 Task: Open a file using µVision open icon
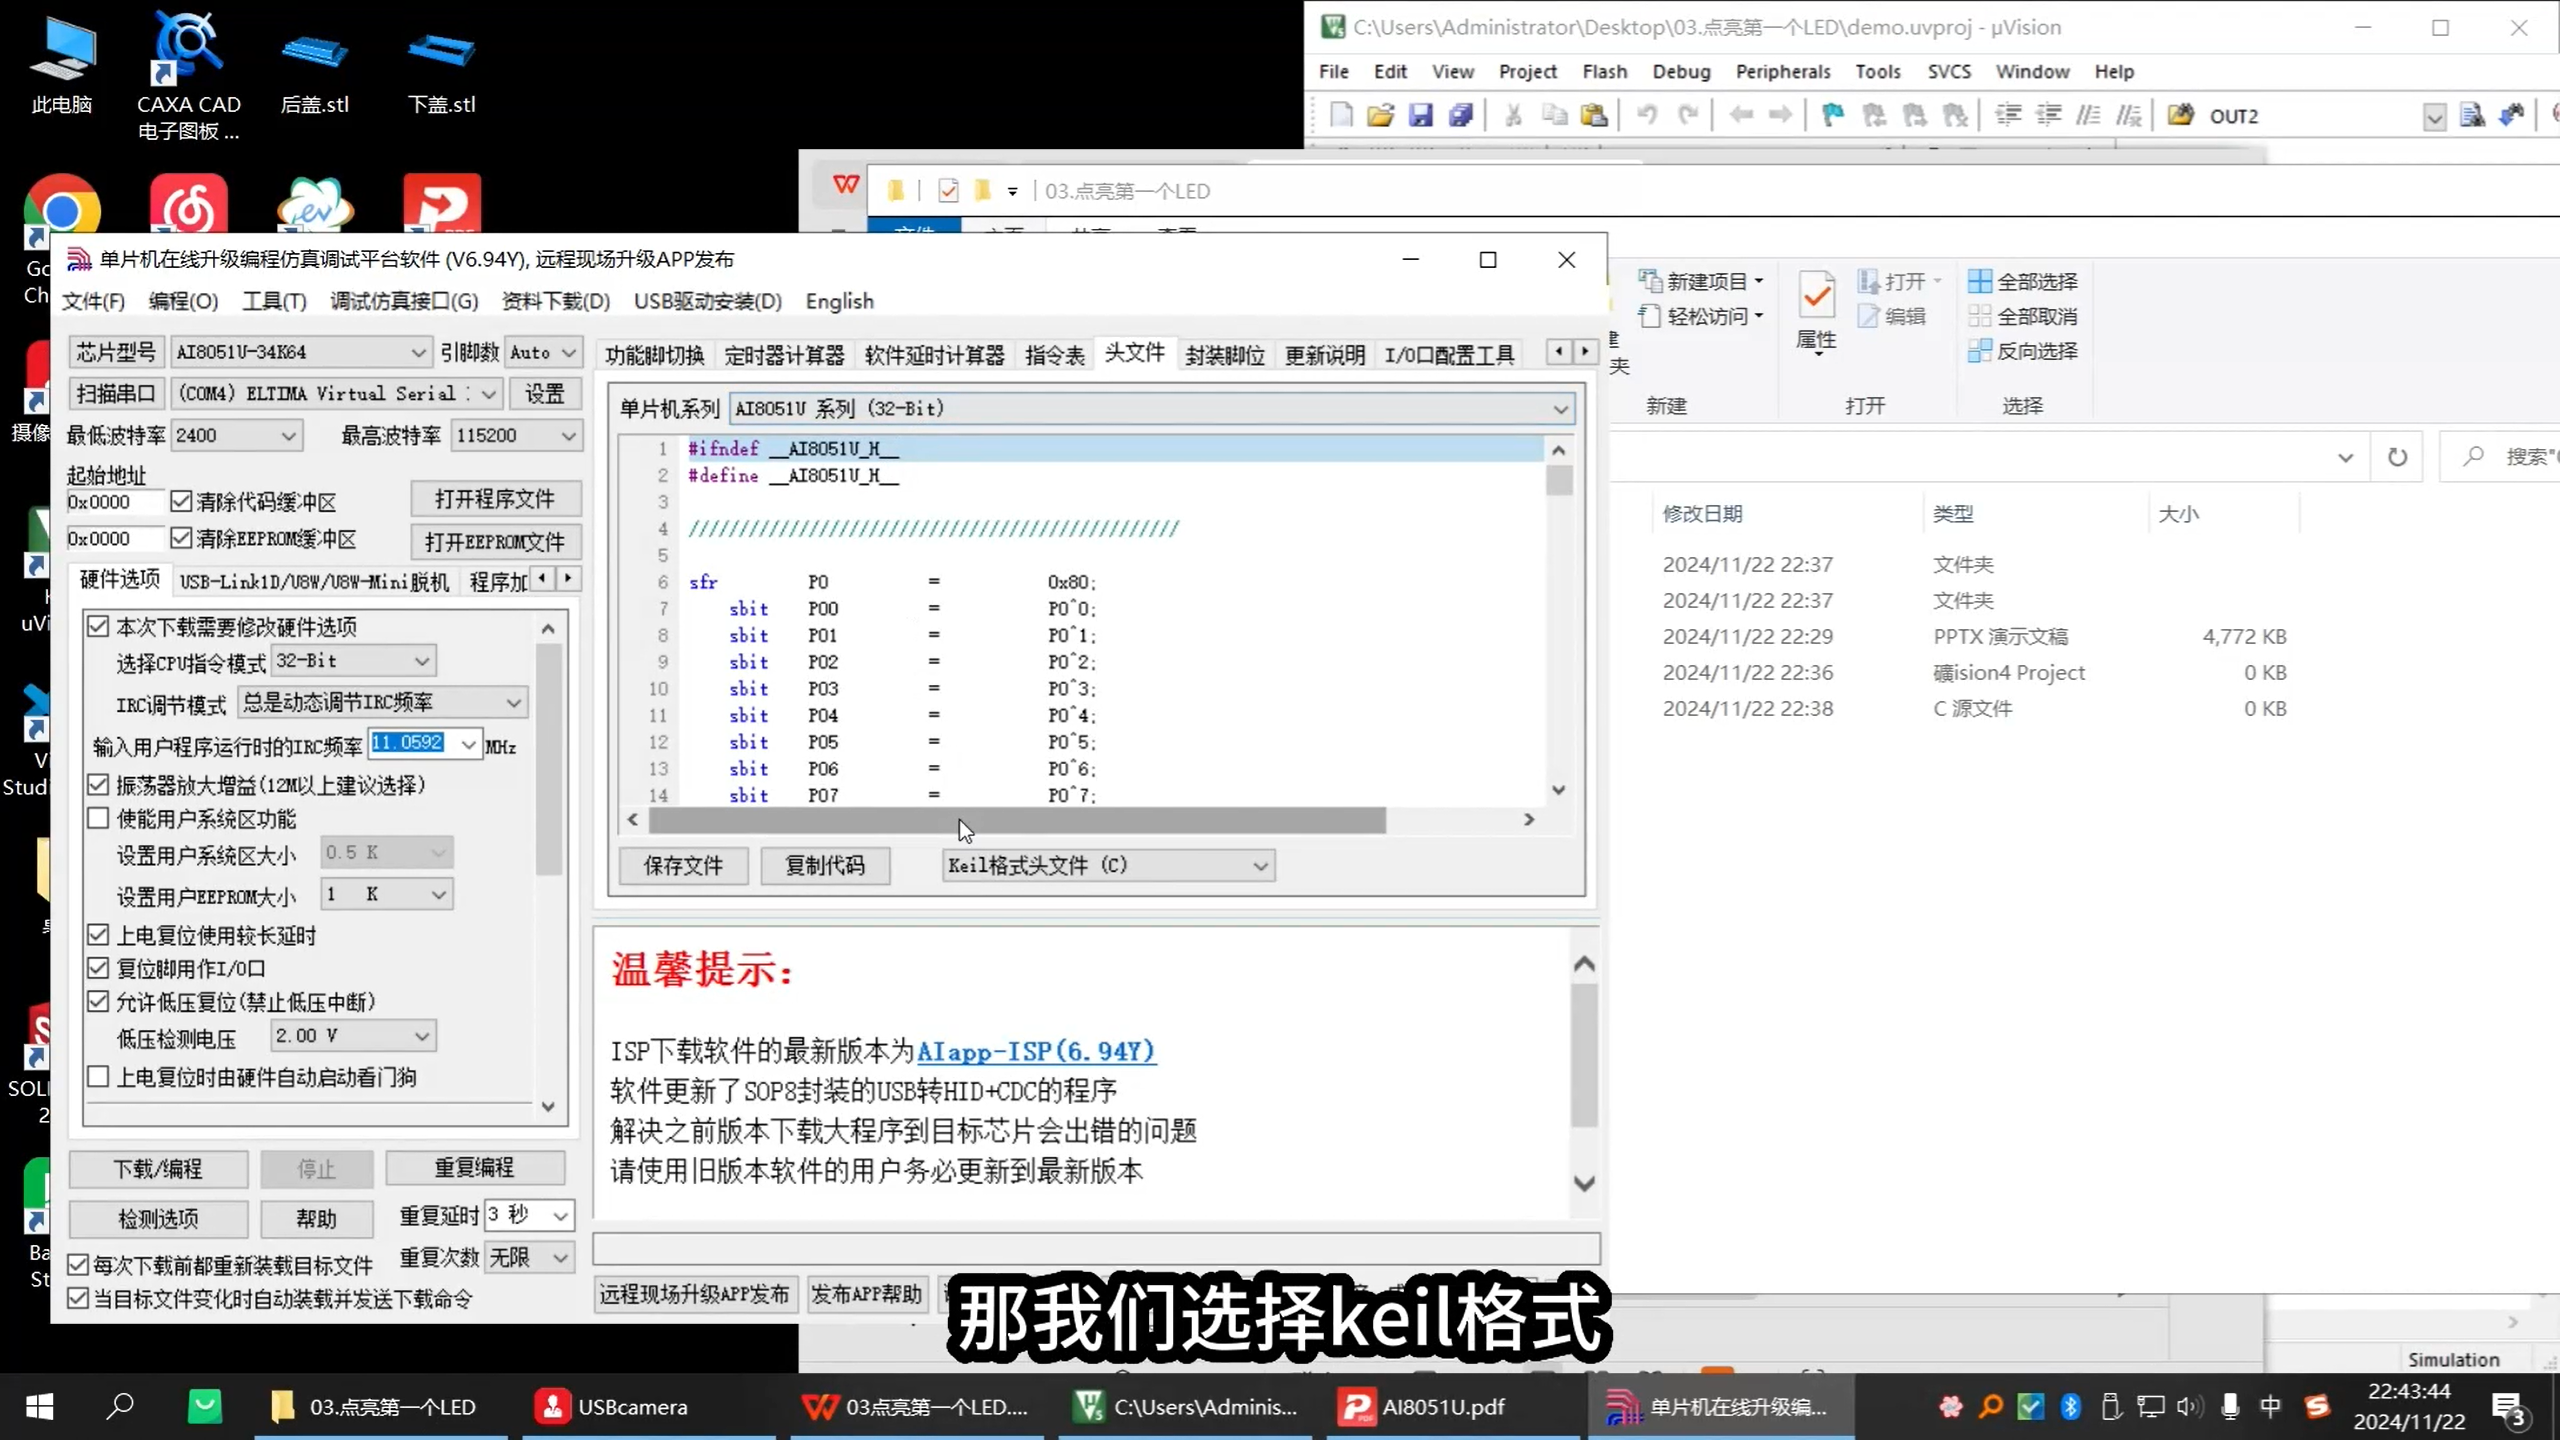[1380, 115]
